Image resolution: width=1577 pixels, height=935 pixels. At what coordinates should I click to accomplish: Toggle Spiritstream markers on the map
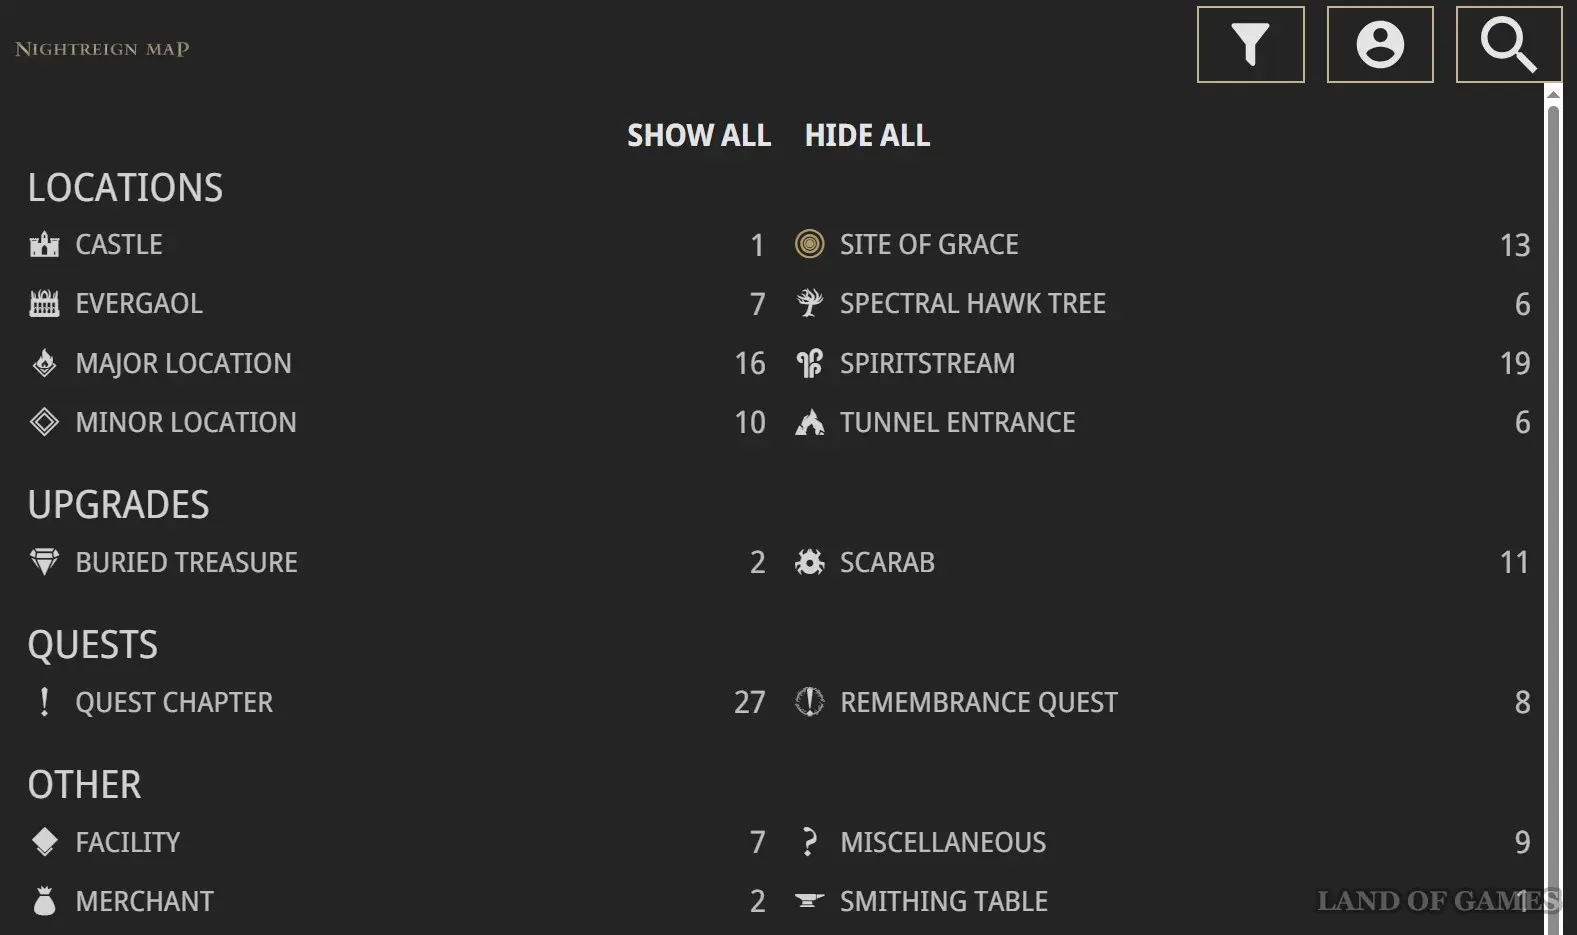coord(1162,363)
